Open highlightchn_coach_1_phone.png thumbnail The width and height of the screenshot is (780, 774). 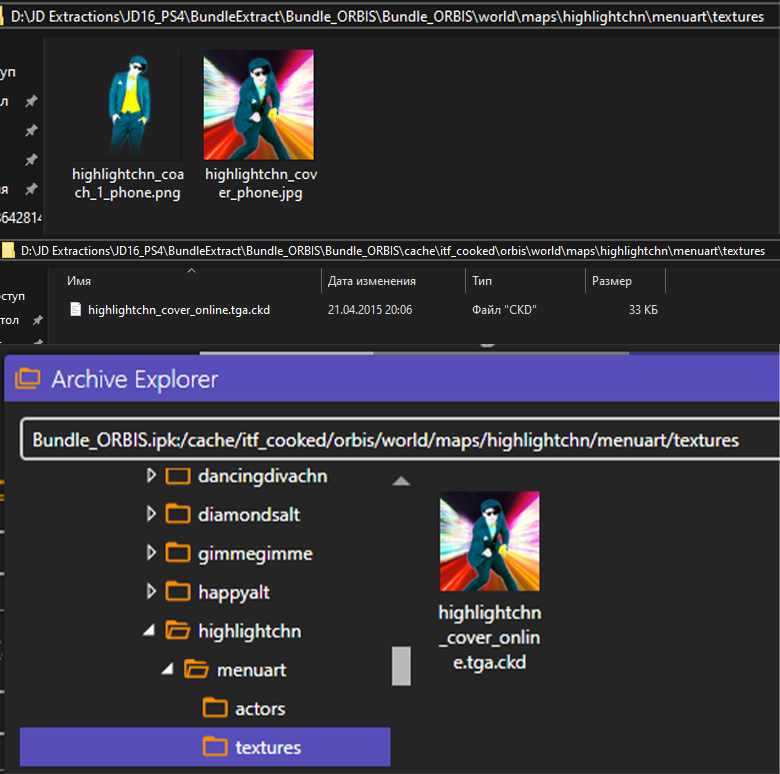pyautogui.click(x=126, y=105)
